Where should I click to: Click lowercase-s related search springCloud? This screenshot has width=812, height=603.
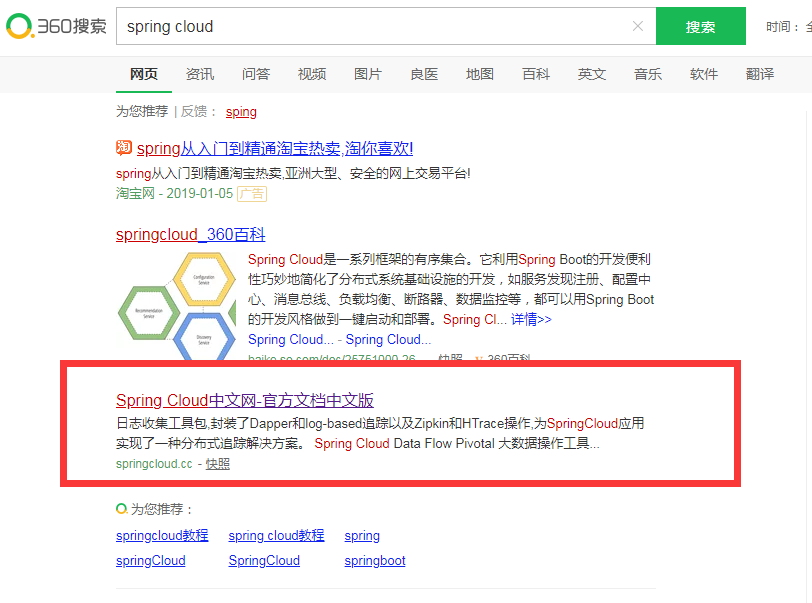click(x=151, y=561)
